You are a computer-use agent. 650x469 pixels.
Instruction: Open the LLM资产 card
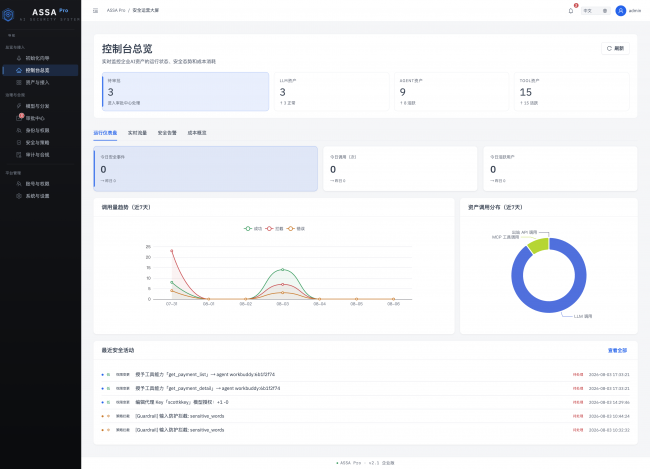pos(332,92)
